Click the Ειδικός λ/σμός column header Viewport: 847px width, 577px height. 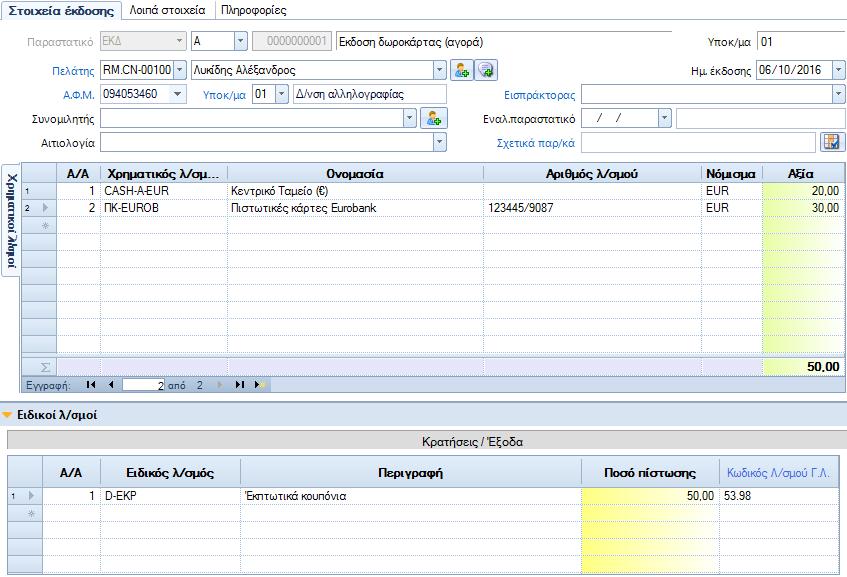click(170, 473)
